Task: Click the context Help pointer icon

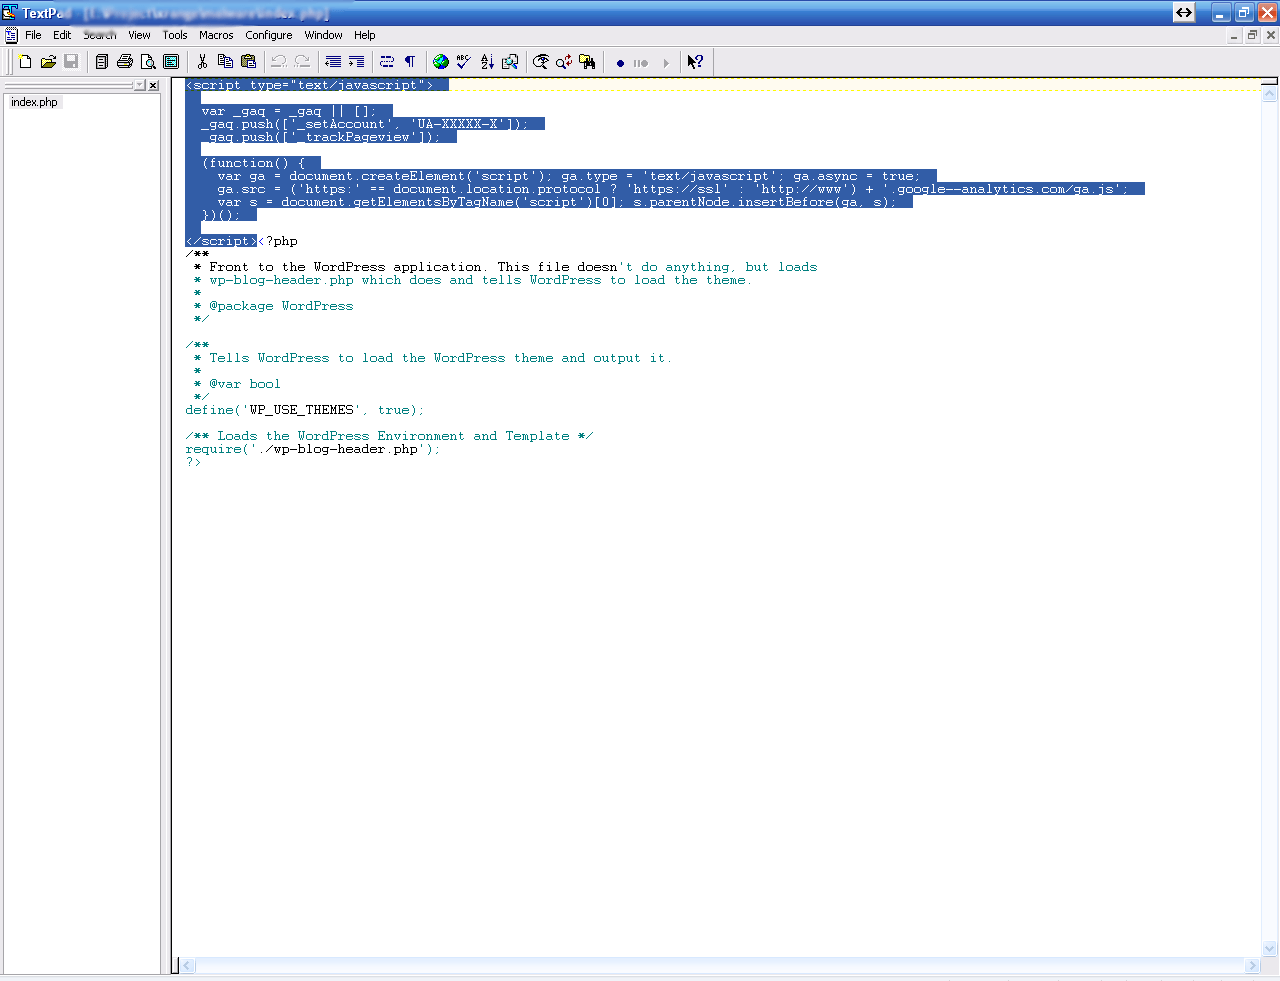Action: pos(695,62)
